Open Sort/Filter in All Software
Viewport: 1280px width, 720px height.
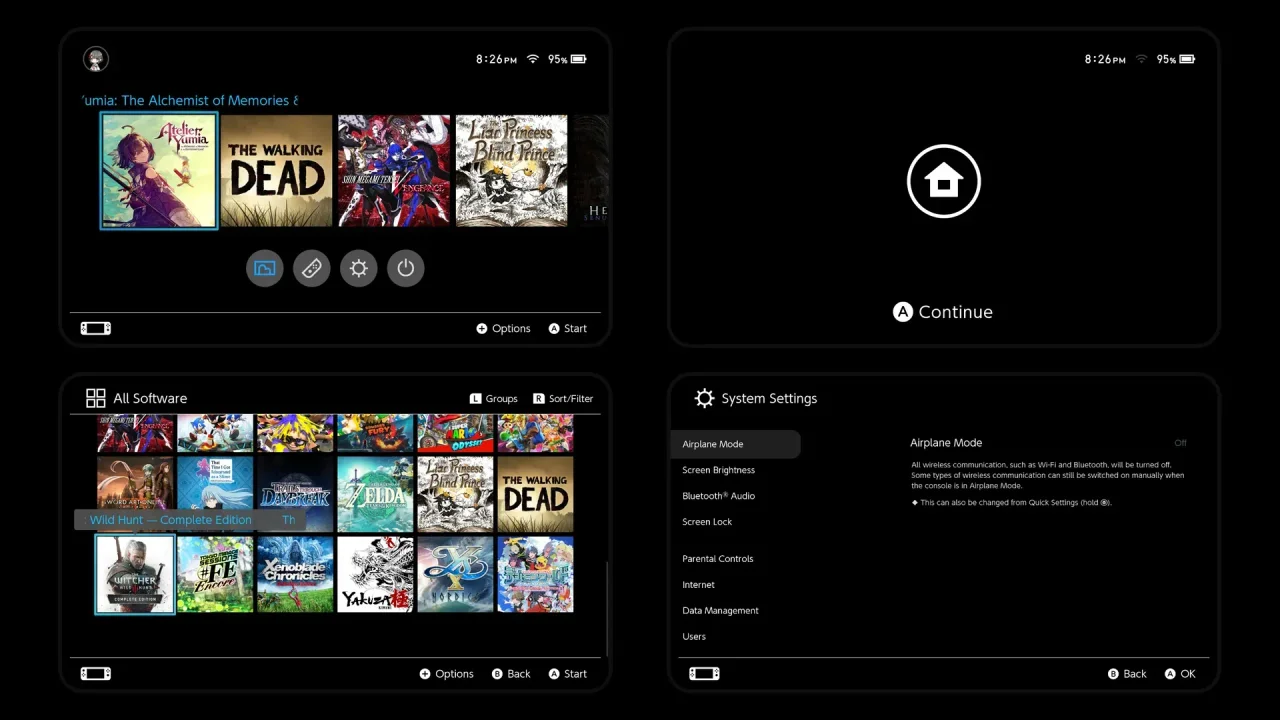563,398
